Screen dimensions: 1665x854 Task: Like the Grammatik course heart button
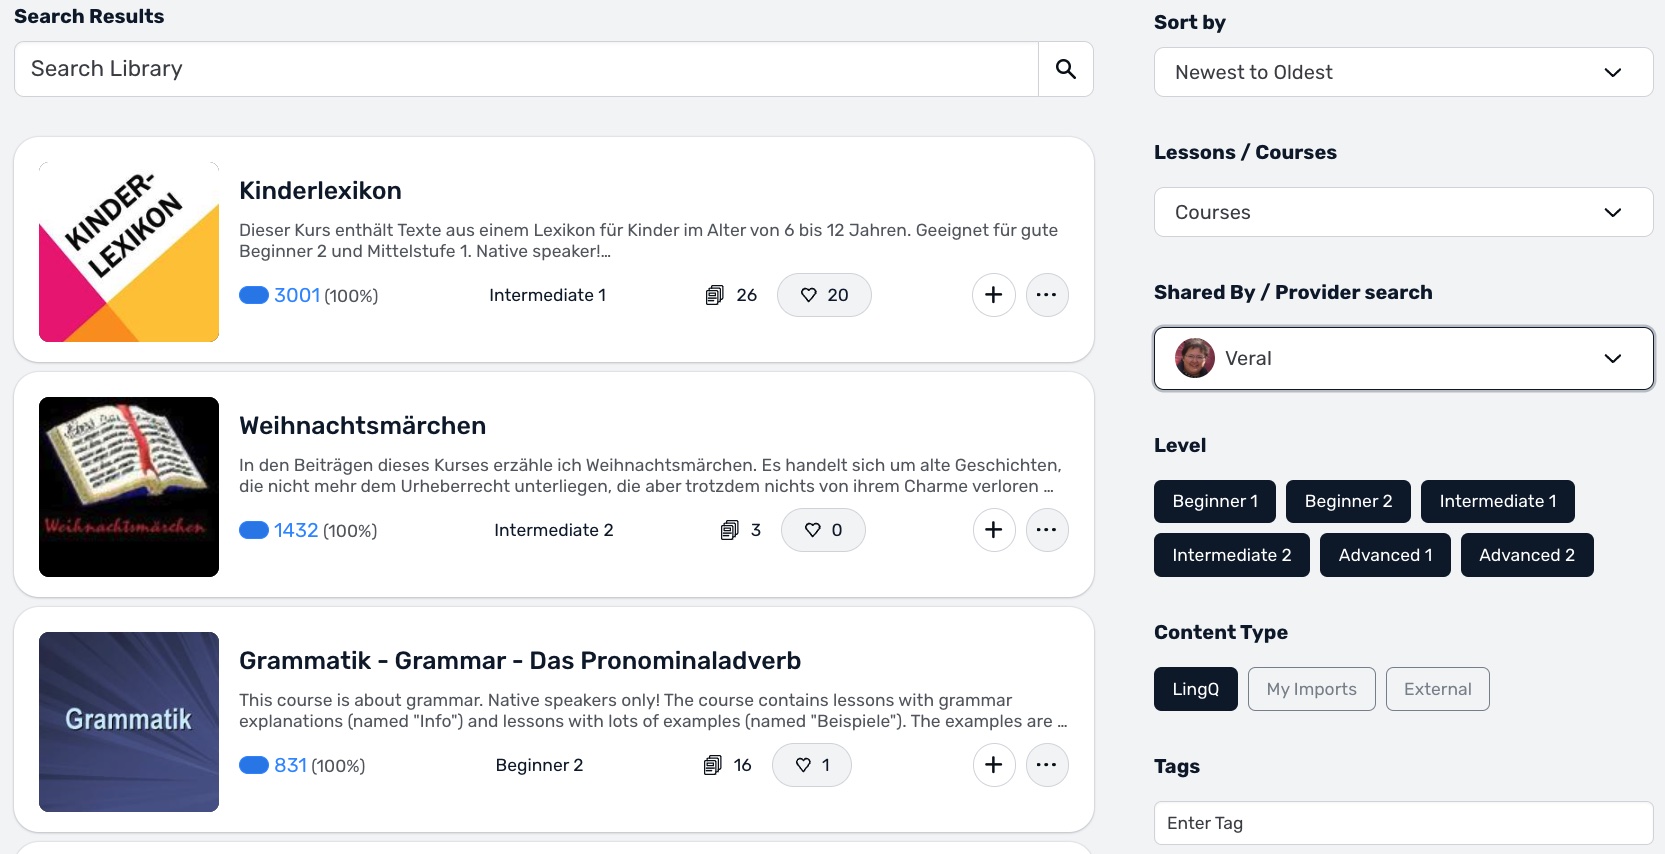point(812,765)
